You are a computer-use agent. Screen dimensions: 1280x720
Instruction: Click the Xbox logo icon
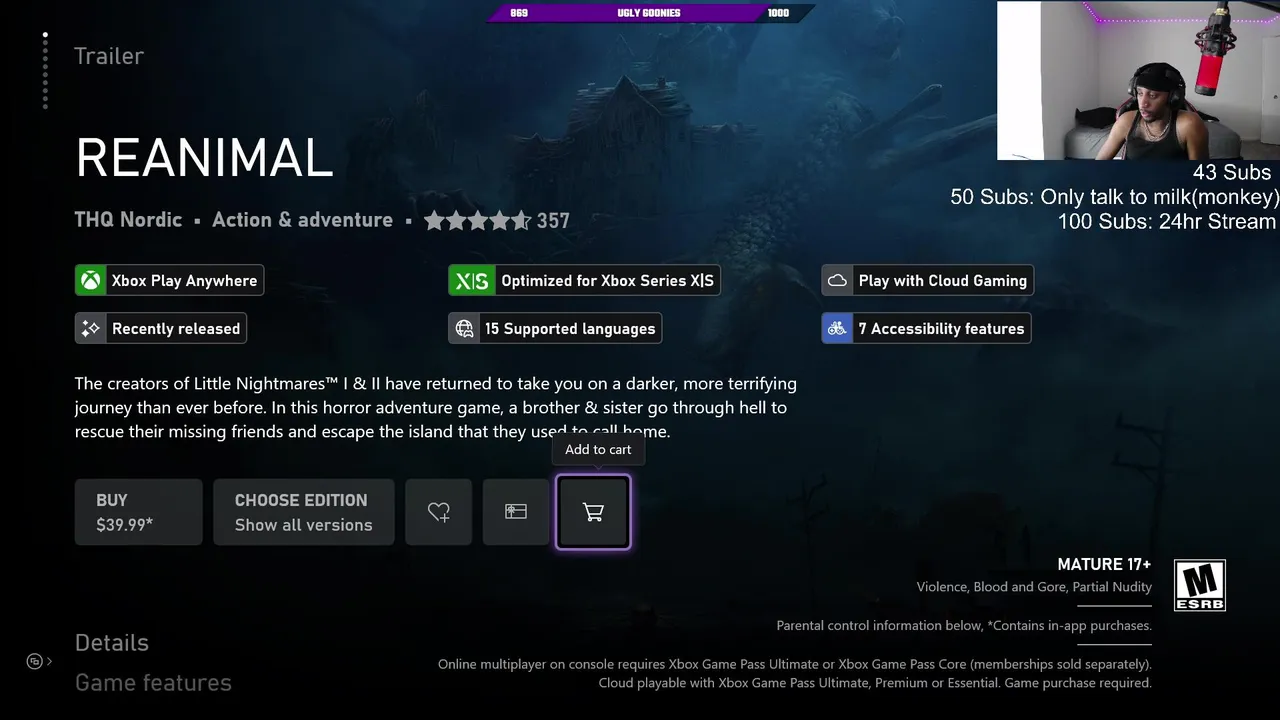(x=91, y=281)
